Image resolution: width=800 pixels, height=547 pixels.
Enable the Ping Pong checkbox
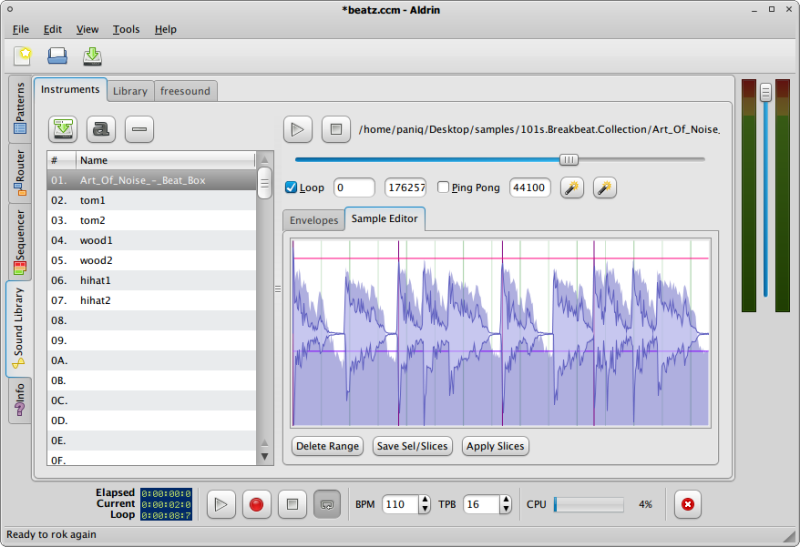(x=443, y=187)
